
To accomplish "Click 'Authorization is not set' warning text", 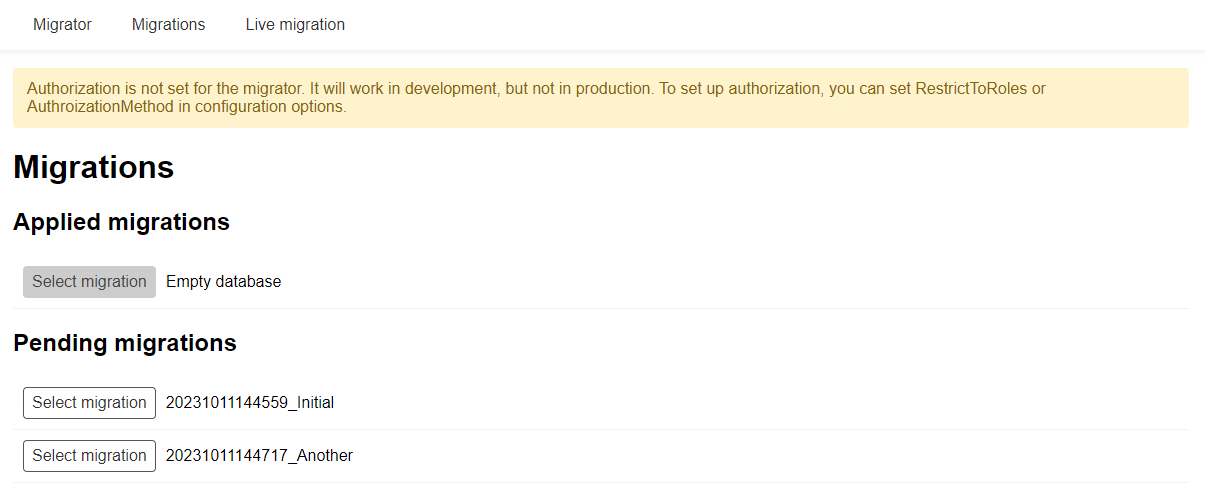I will pyautogui.click(x=110, y=89).
